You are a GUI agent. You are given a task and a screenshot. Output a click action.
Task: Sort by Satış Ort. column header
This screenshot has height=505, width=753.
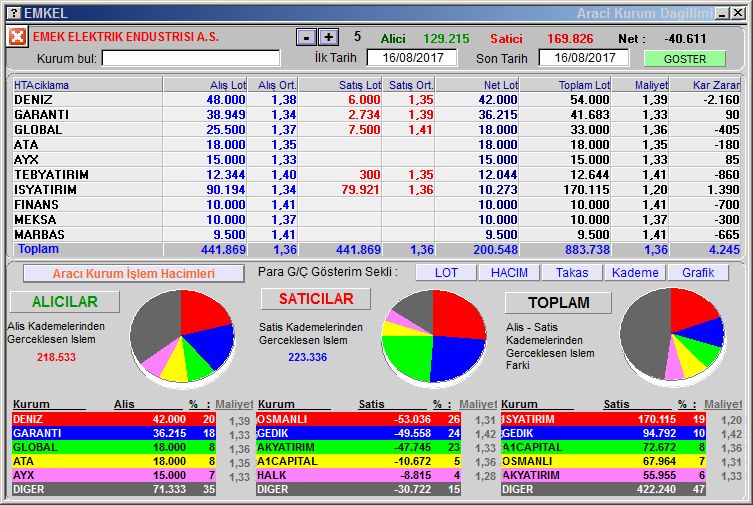[x=409, y=85]
